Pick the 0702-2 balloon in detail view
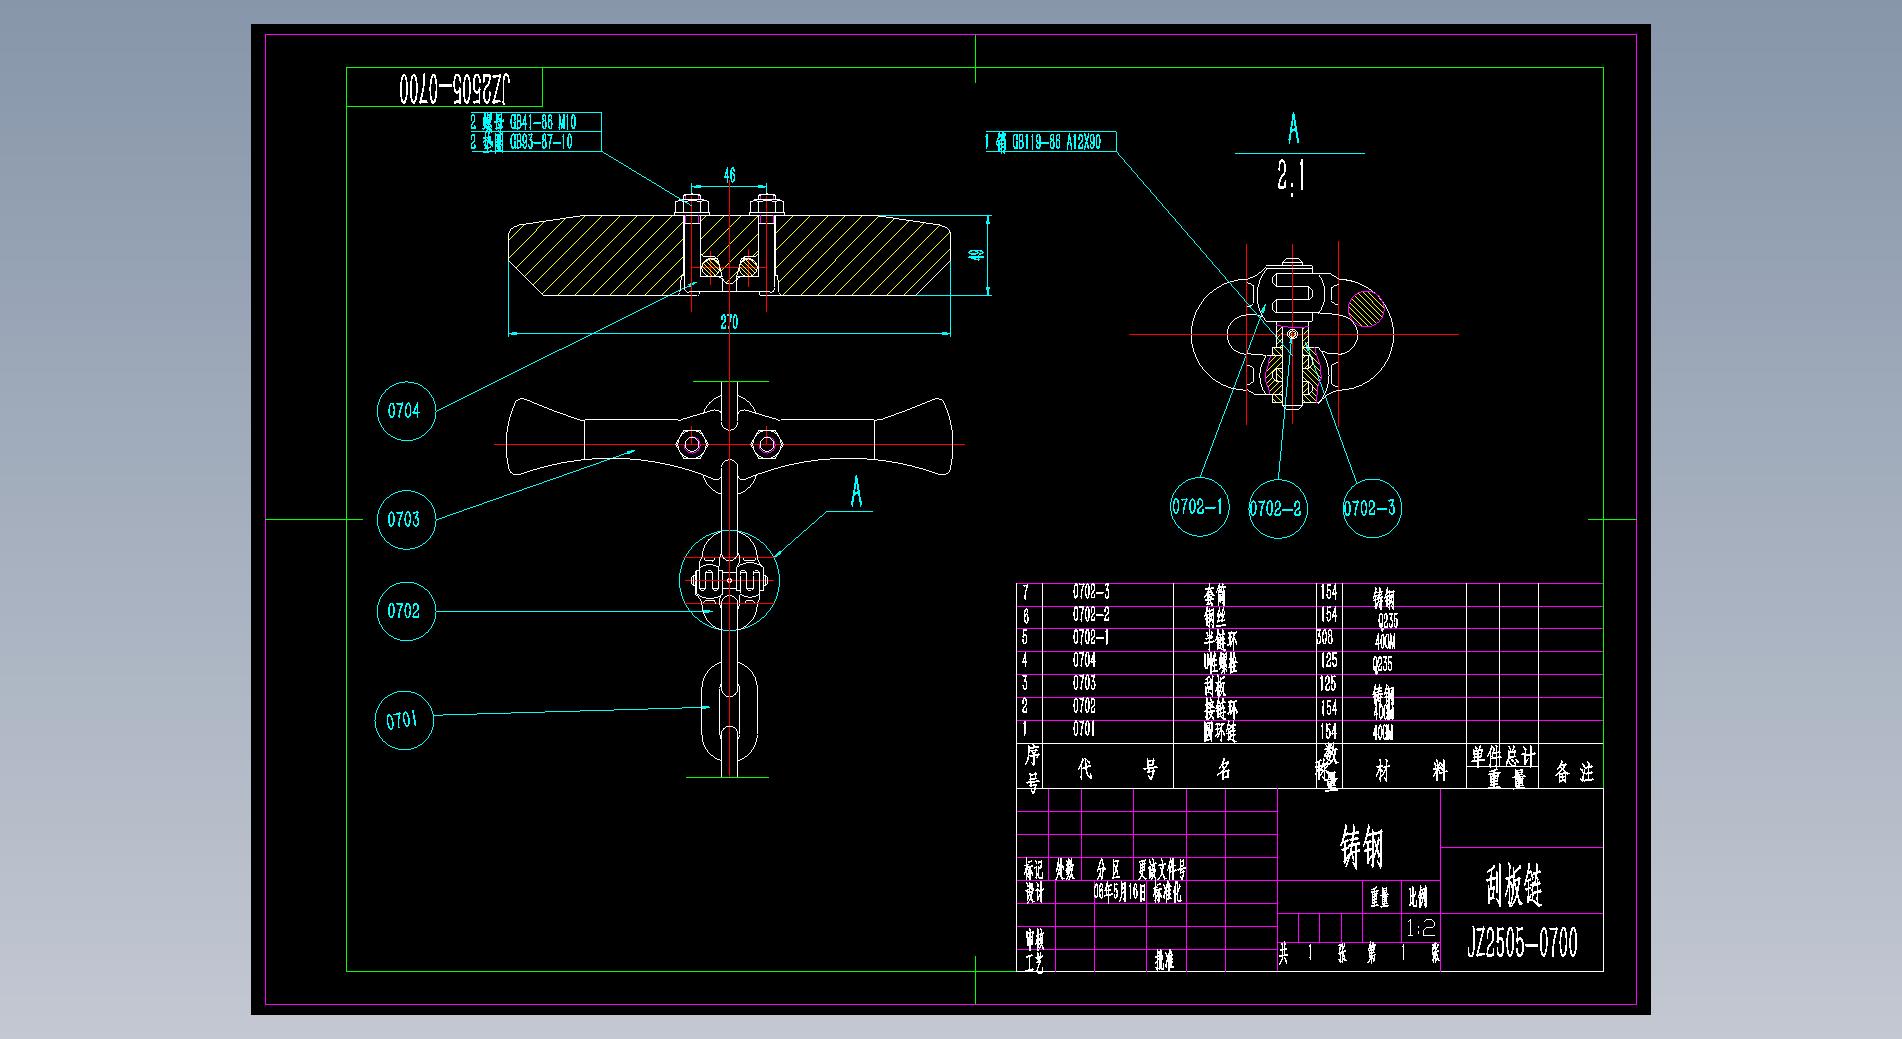Image resolution: width=1902 pixels, height=1039 pixels. tap(1276, 508)
